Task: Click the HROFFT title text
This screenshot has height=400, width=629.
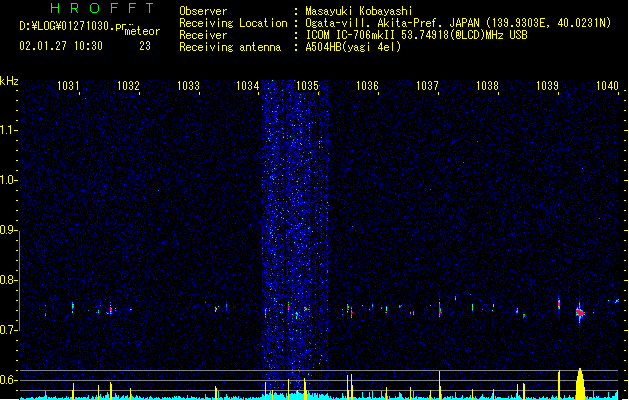Action: [102, 8]
